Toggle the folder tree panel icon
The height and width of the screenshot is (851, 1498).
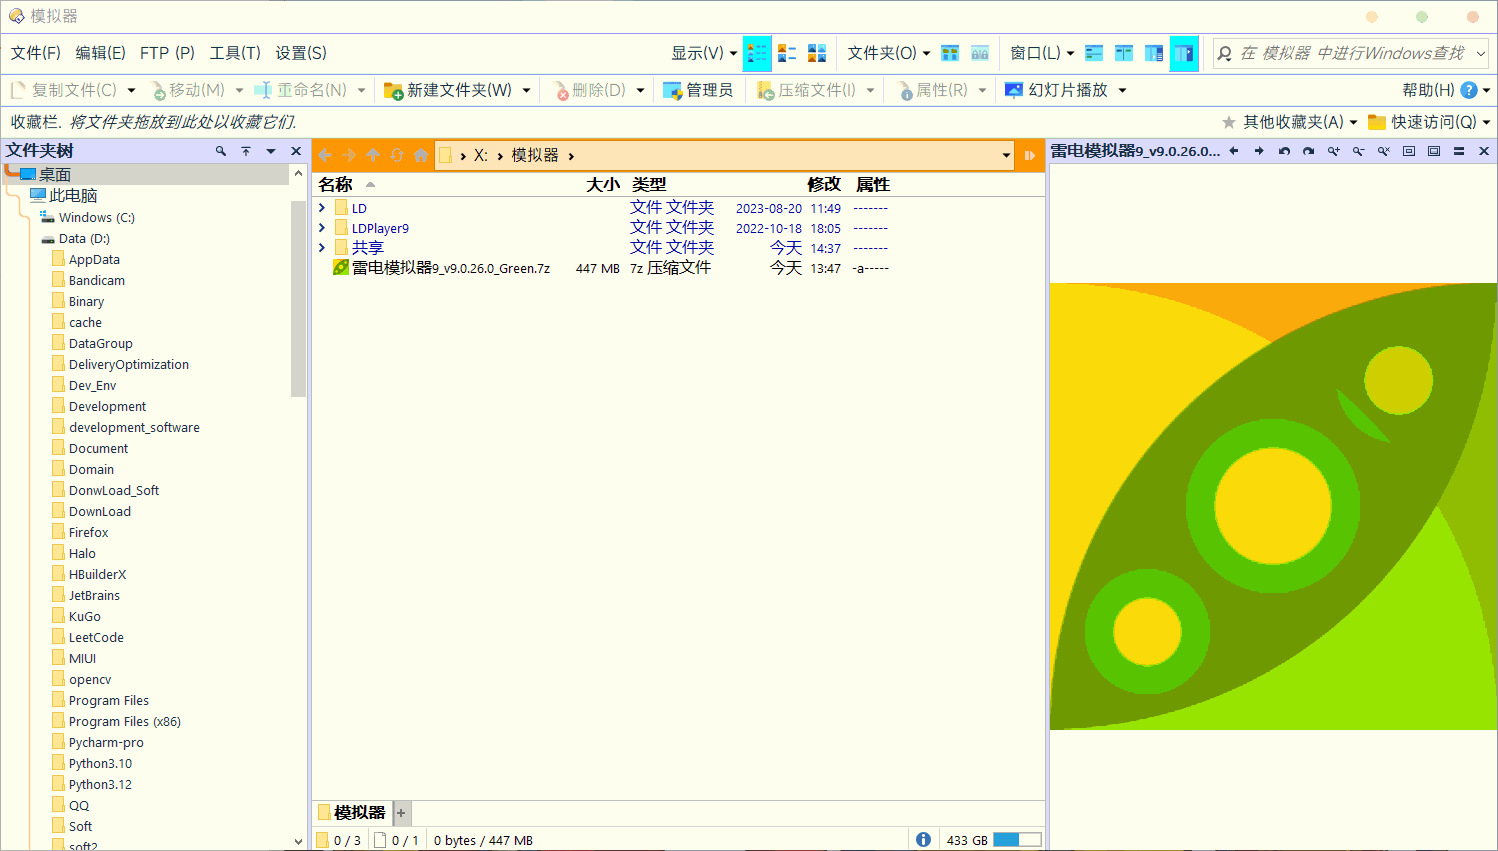click(1154, 53)
